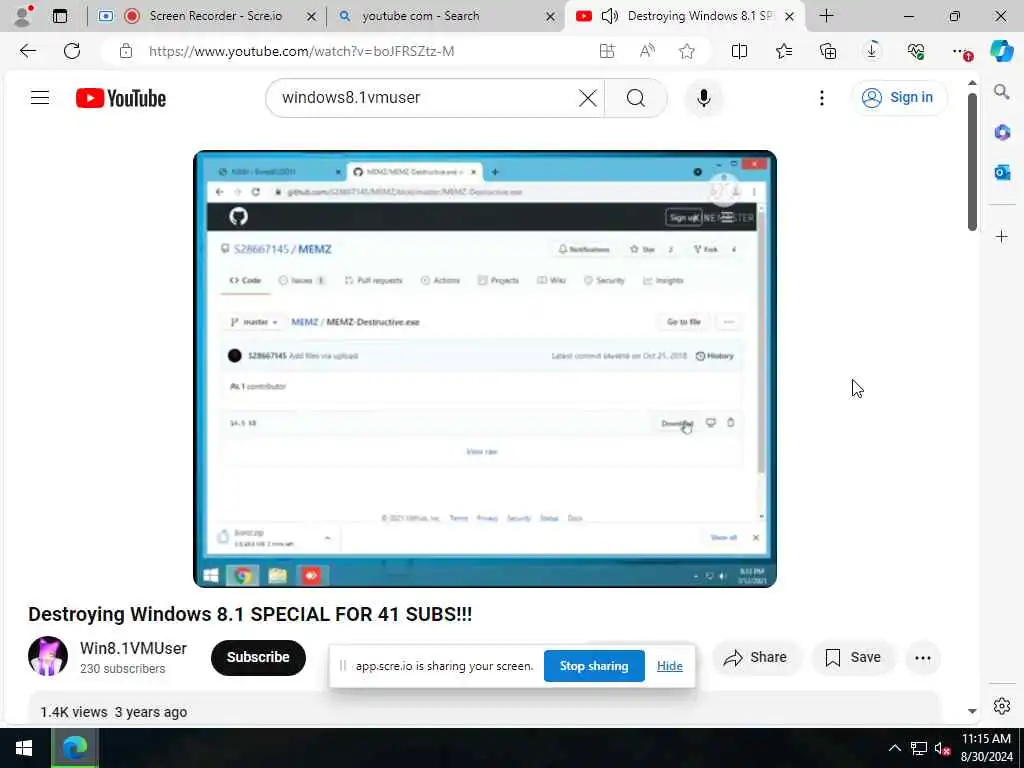View site information lock icon
Screen dimensions: 1024x768
(x=126, y=51)
